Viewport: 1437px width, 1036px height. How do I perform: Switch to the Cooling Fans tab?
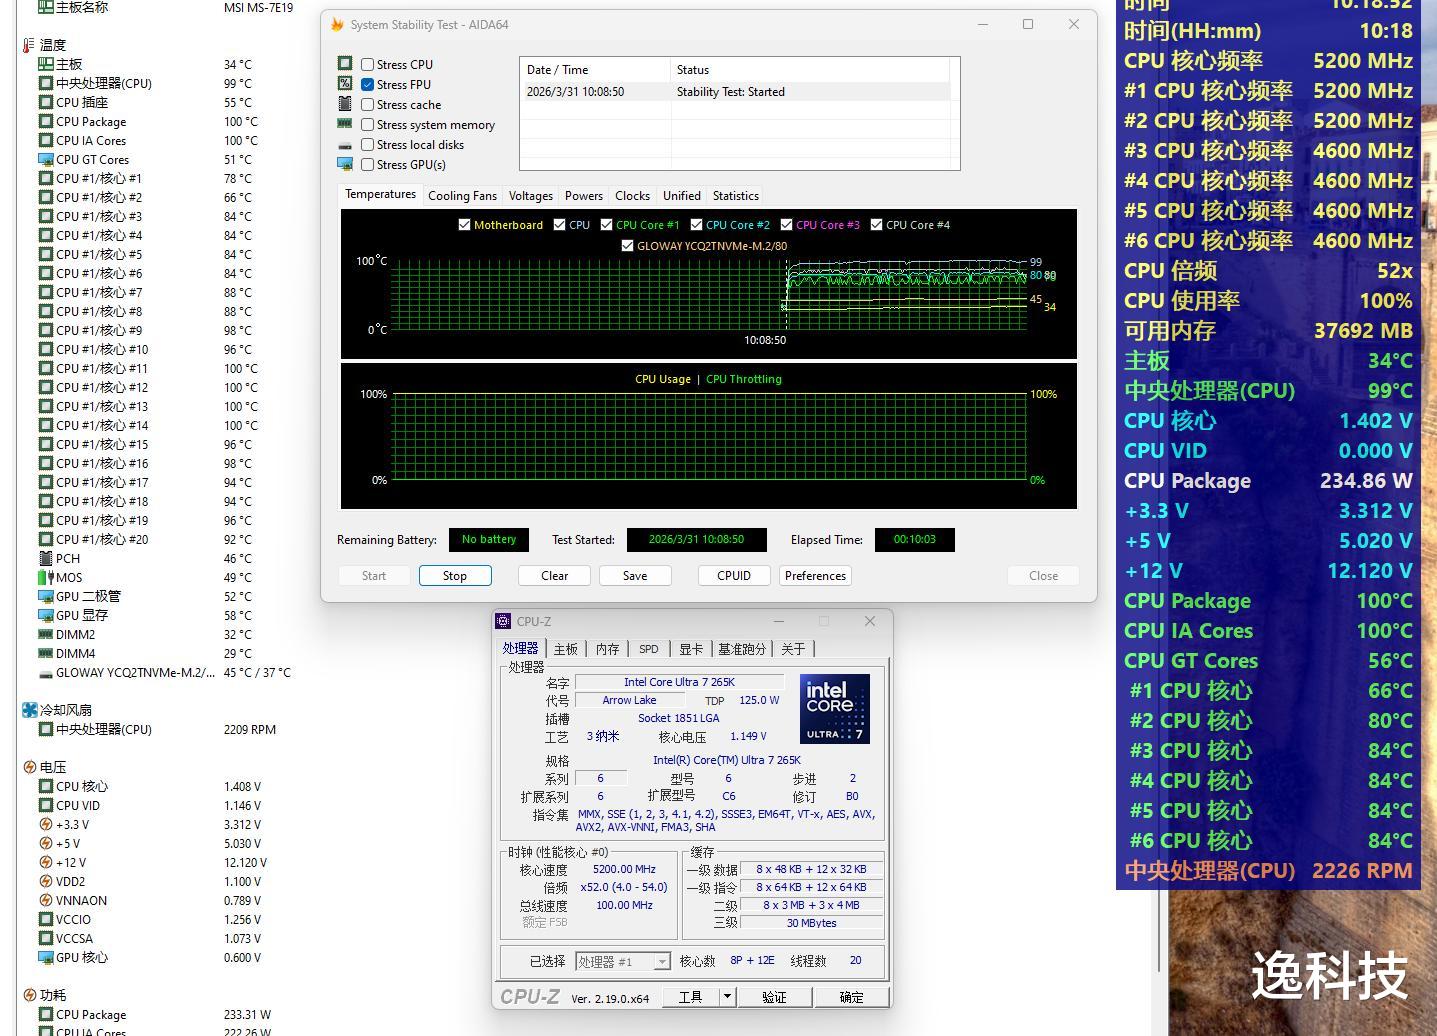coord(462,196)
